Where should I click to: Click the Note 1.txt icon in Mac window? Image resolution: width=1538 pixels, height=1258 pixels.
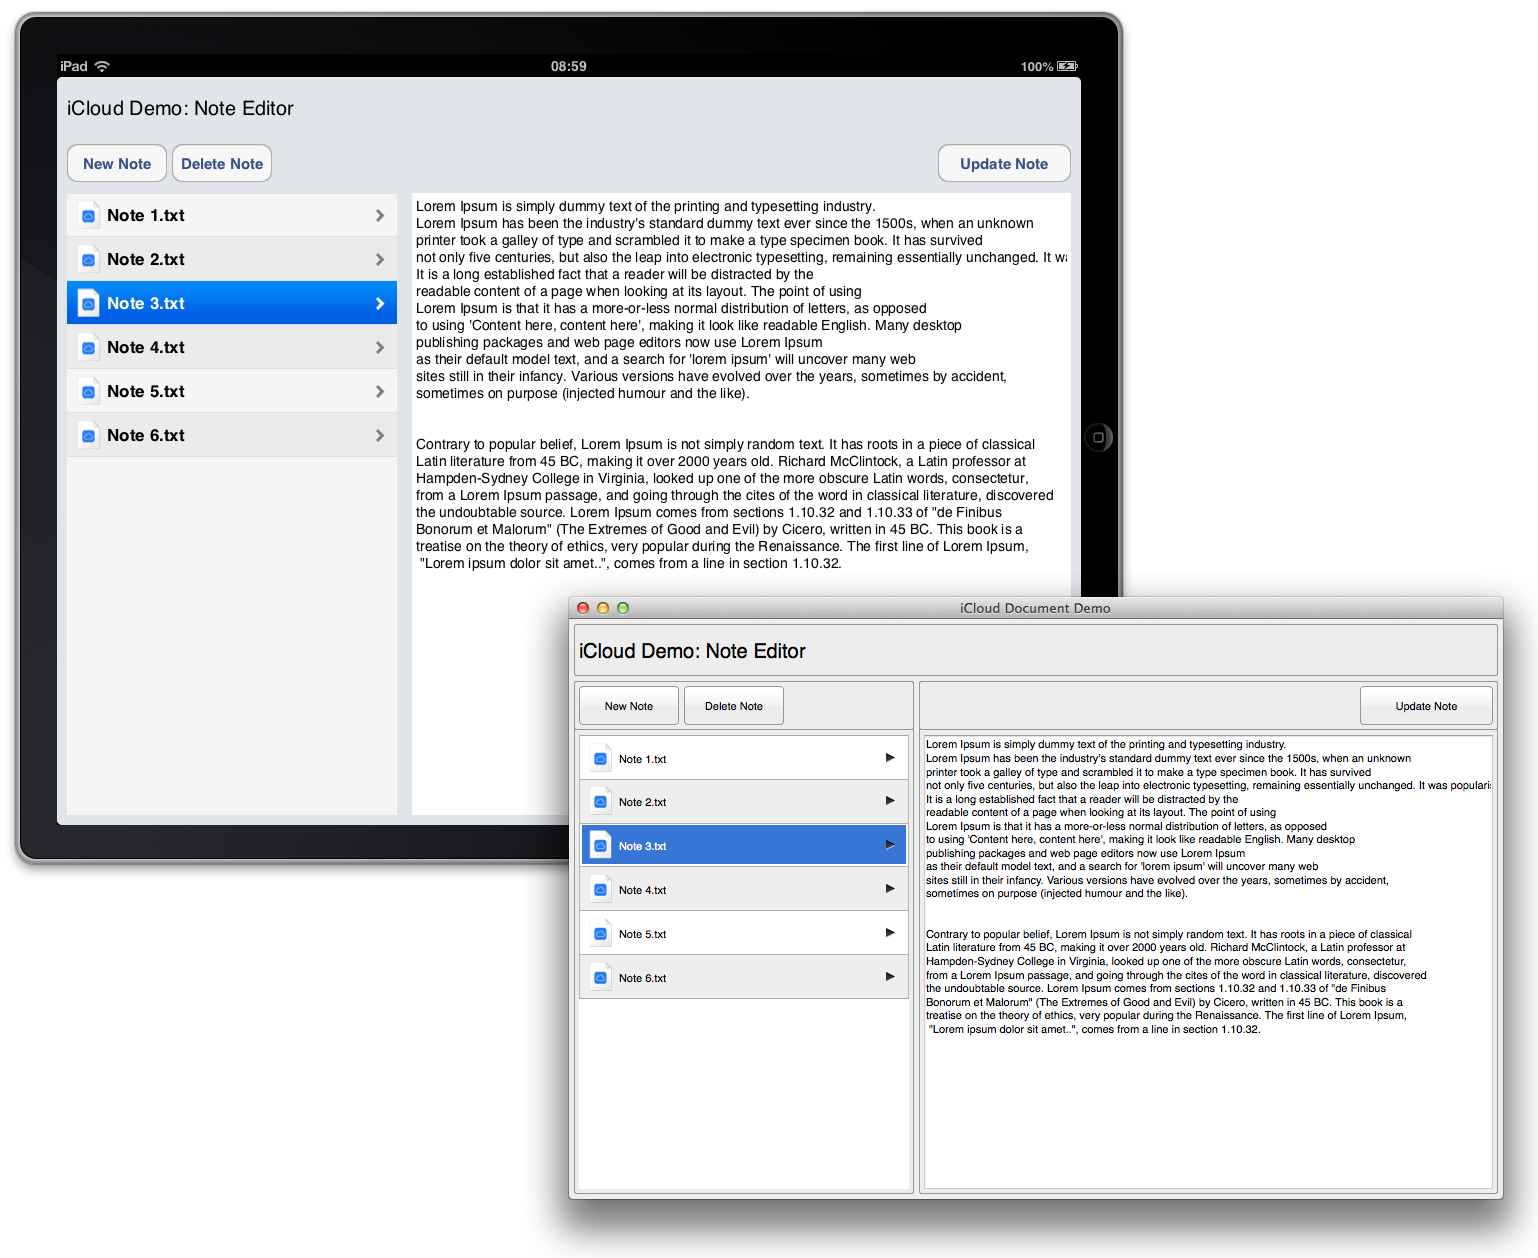coord(600,759)
